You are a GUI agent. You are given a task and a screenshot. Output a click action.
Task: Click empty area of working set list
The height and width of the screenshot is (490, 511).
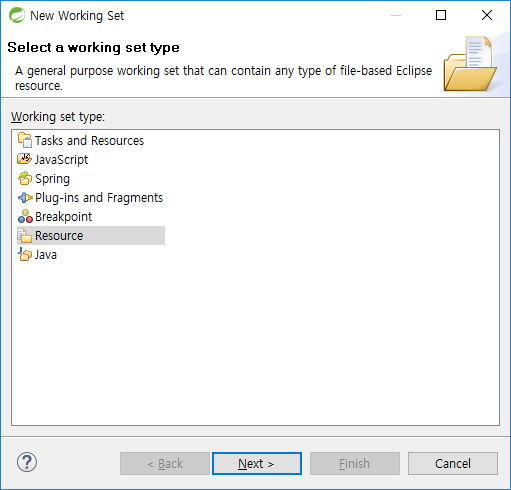pyautogui.click(x=255, y=343)
